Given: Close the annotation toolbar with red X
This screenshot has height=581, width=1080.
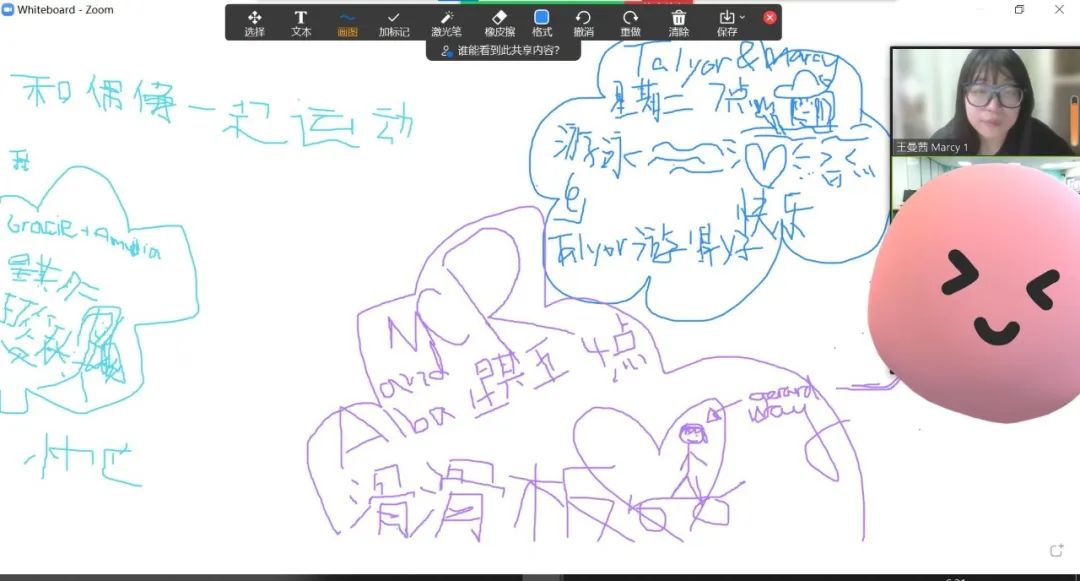Looking at the screenshot, I should (769, 17).
